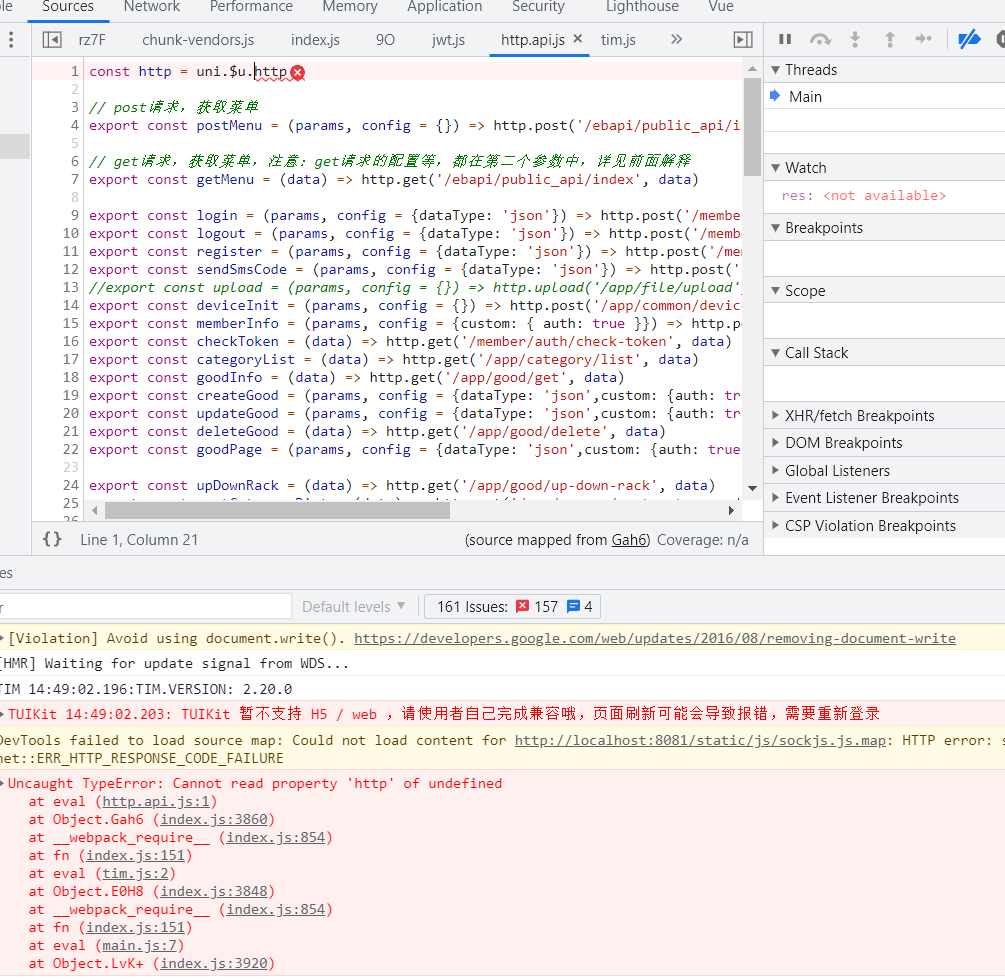Step over next function call

[820, 38]
